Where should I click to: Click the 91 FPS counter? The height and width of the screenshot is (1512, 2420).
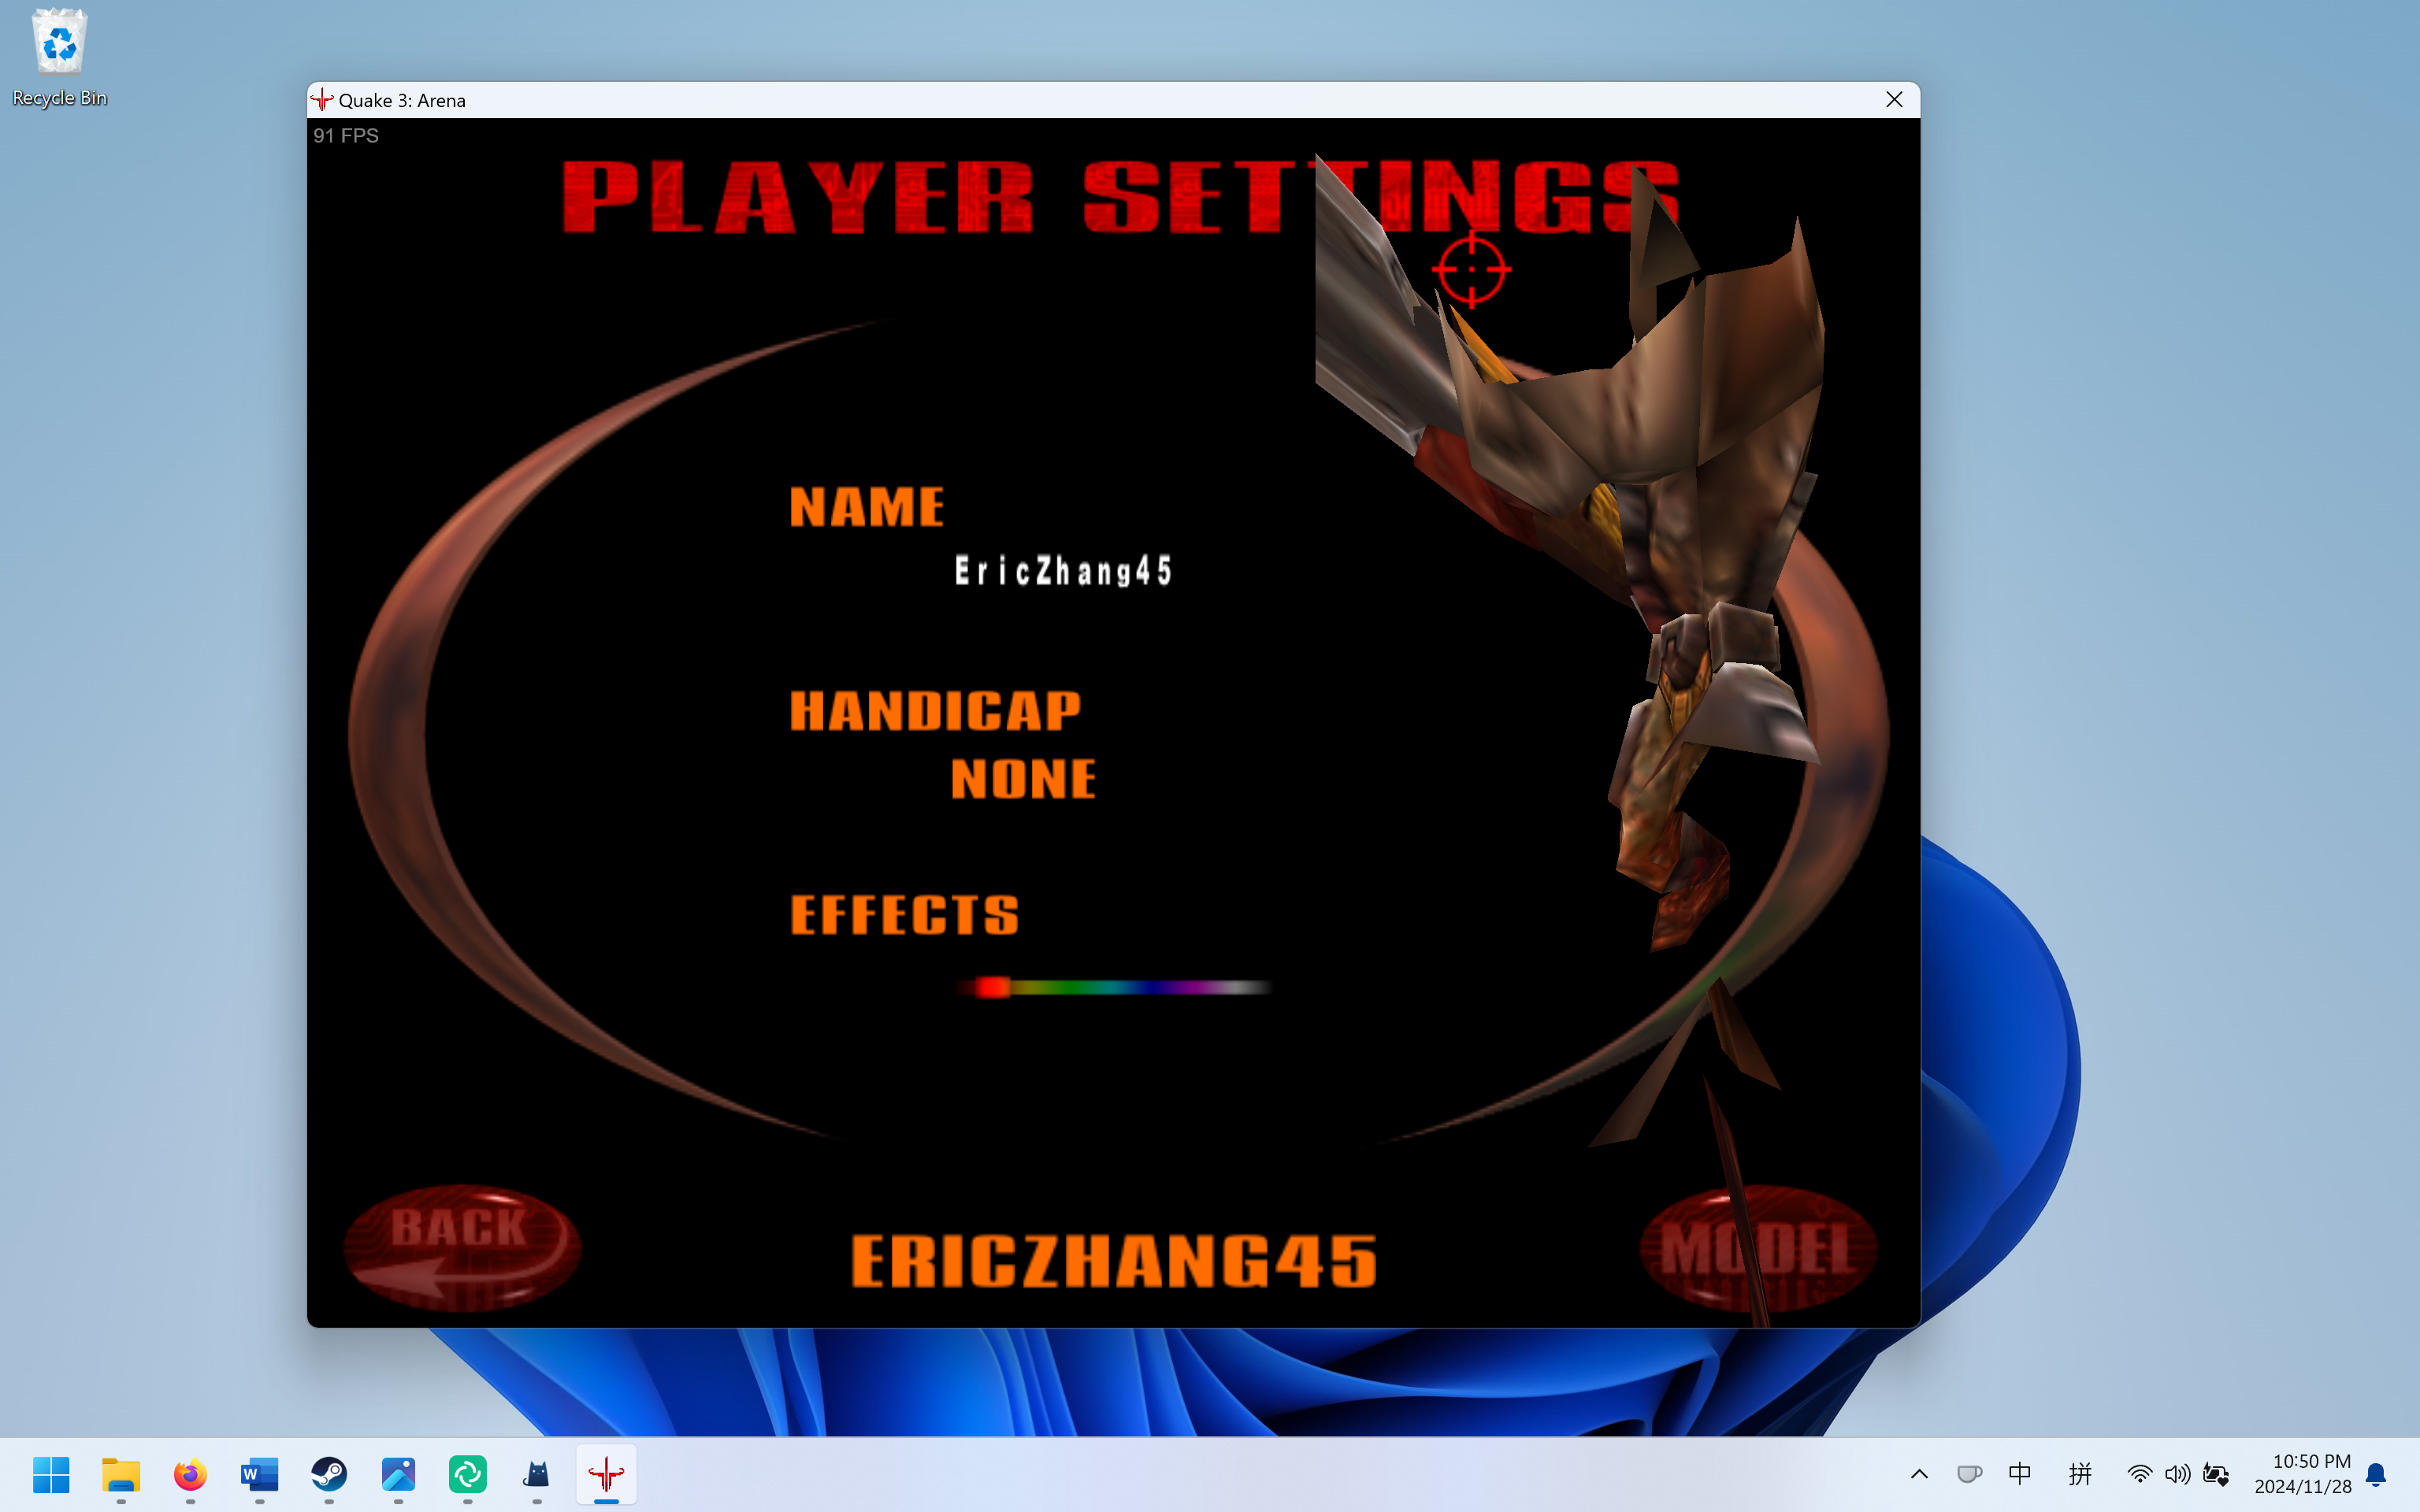pyautogui.click(x=346, y=135)
